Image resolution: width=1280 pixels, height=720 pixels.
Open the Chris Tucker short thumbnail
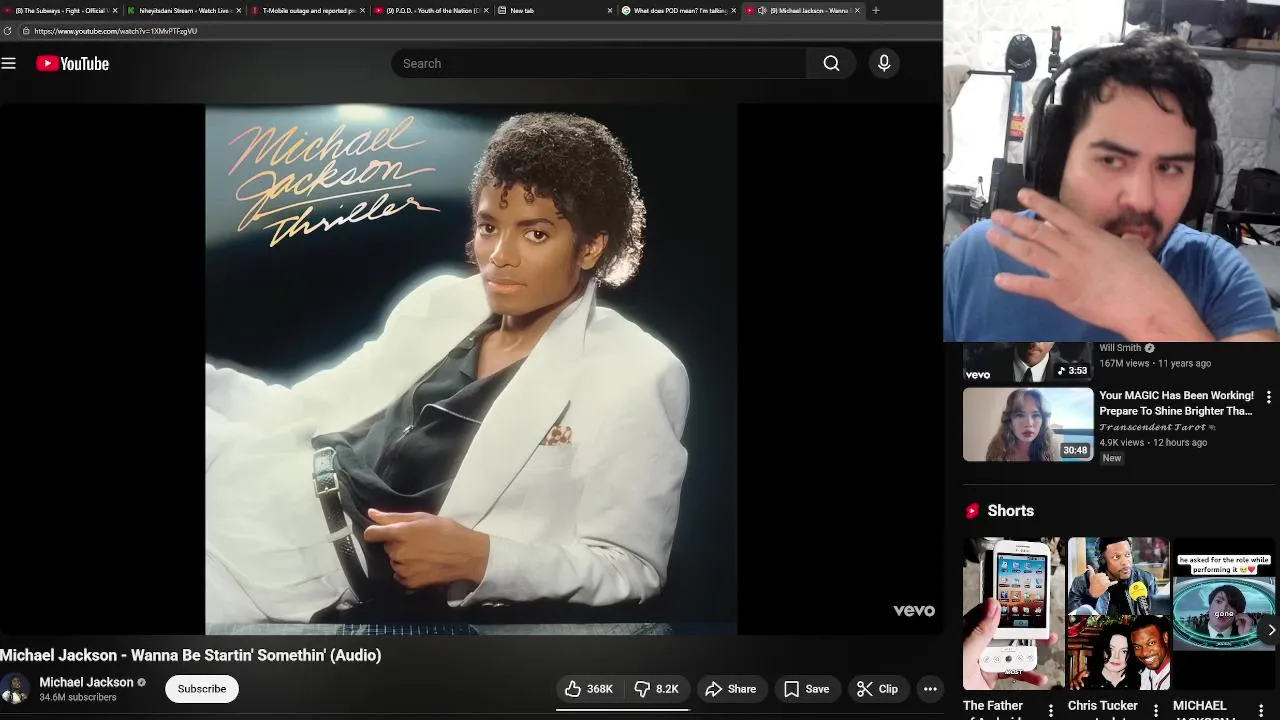coord(1118,614)
